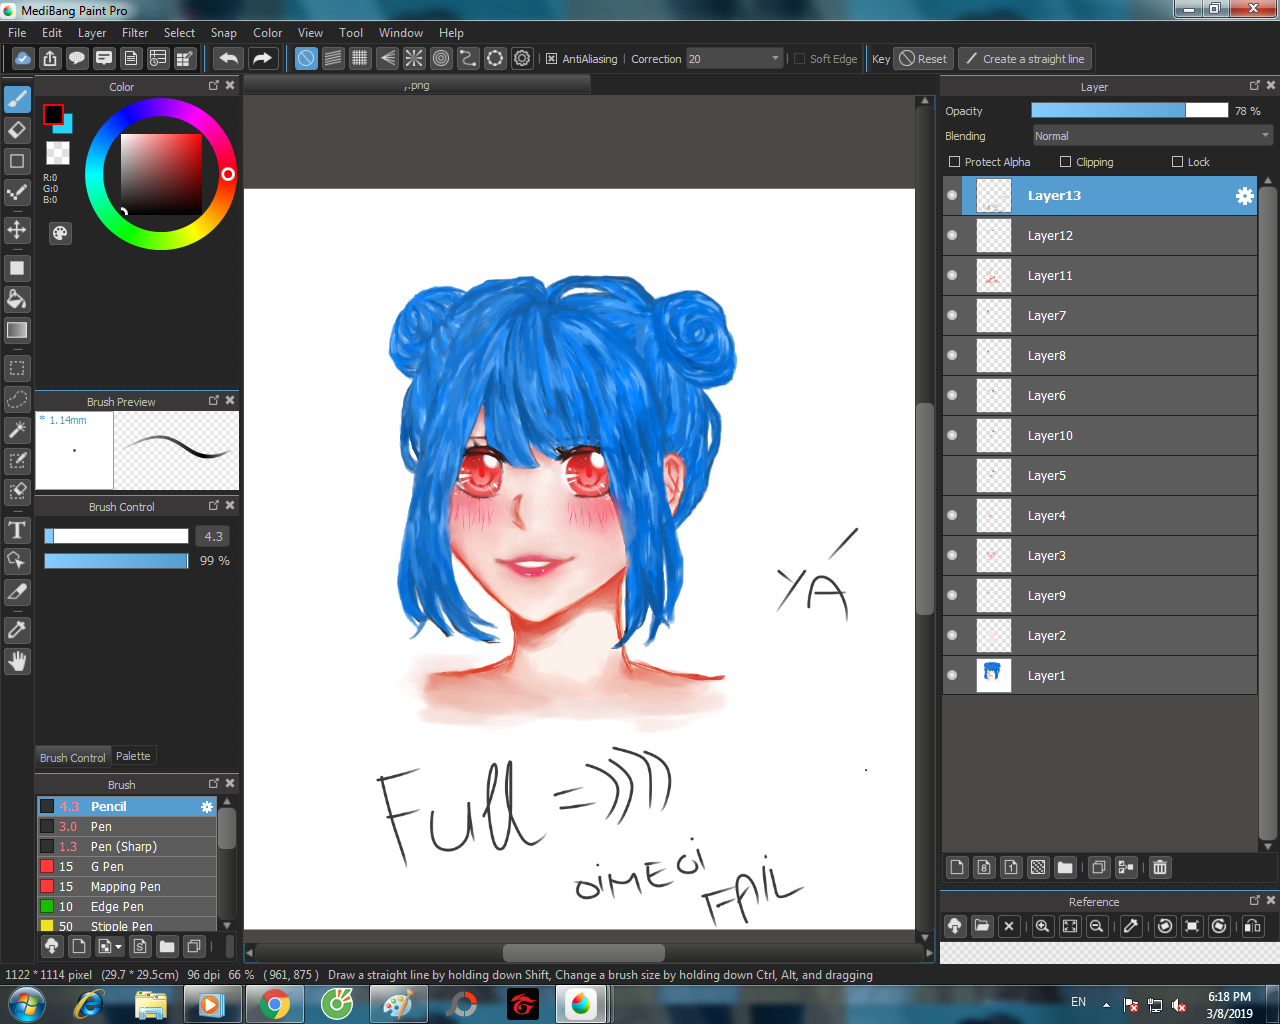This screenshot has height=1024, width=1280.
Task: Click the Reset button
Action: 923,59
